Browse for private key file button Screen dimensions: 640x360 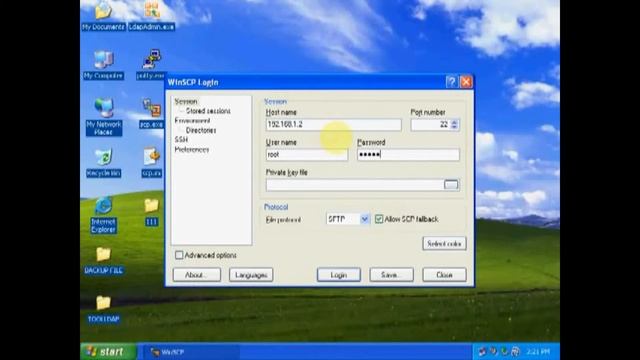(x=451, y=185)
